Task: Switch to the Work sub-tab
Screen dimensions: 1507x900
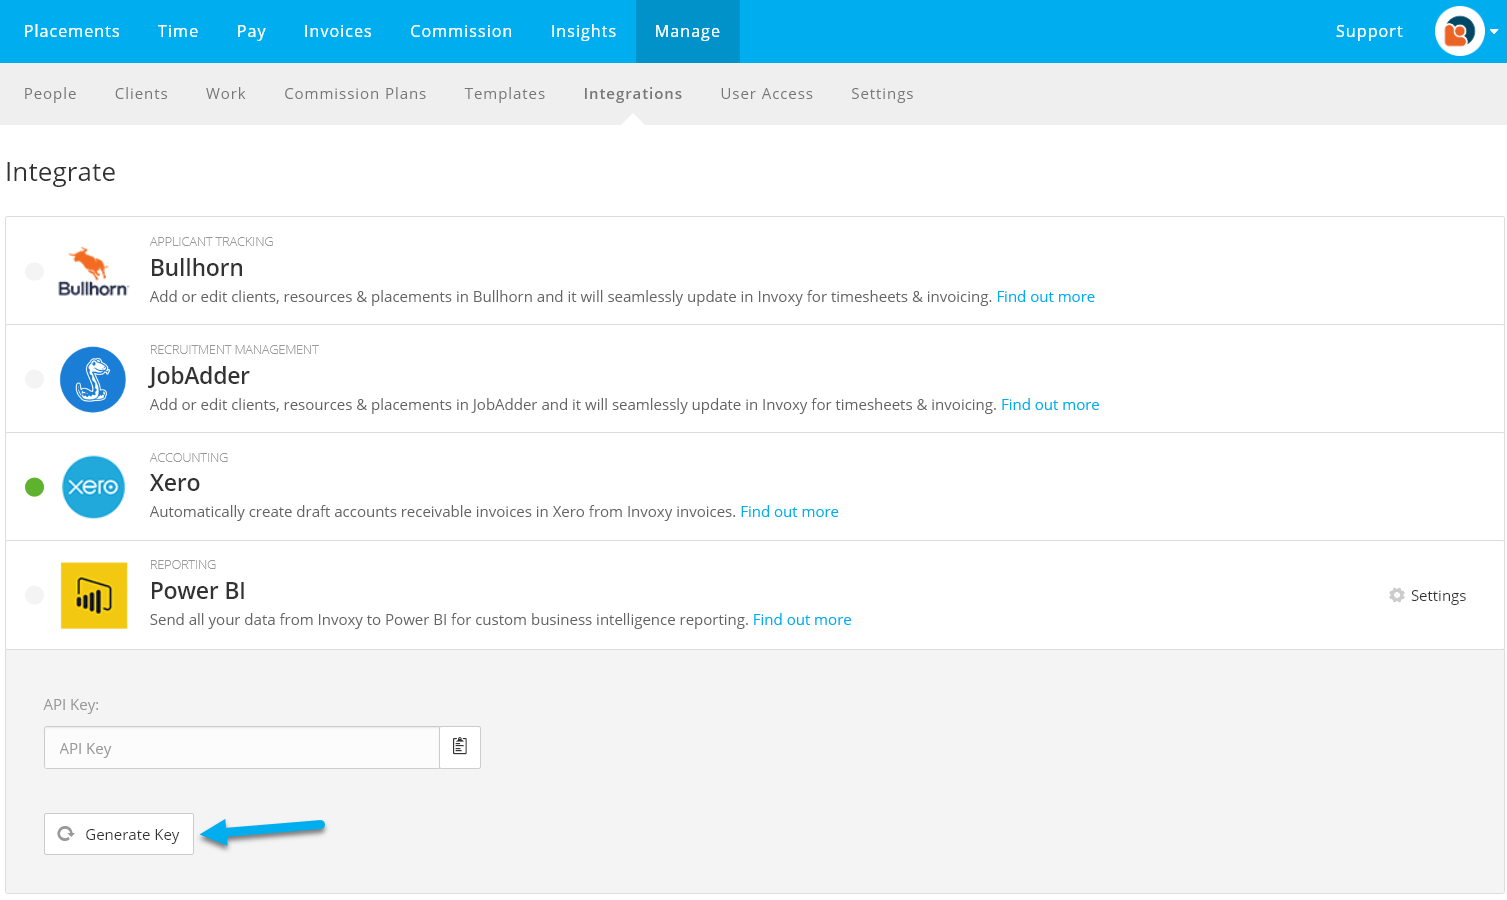Action: coord(226,93)
